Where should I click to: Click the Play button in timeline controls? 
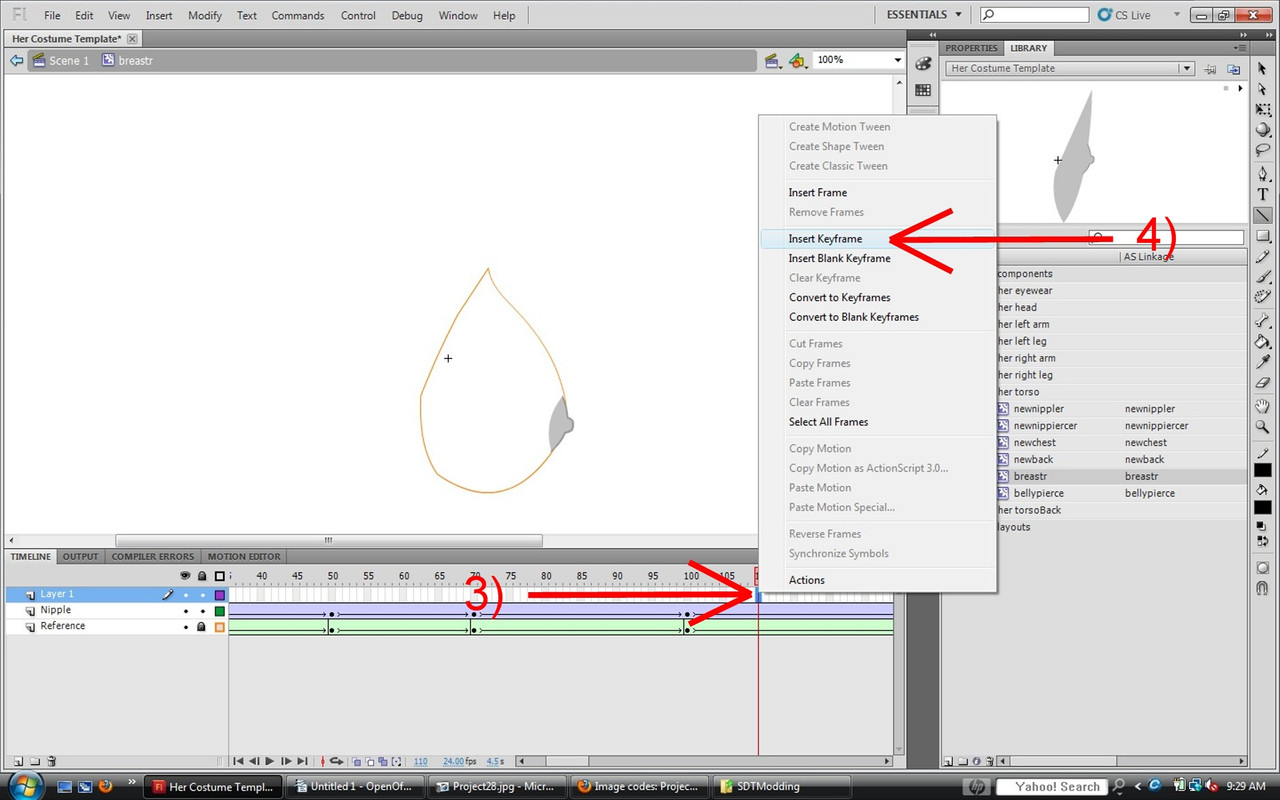pos(270,762)
